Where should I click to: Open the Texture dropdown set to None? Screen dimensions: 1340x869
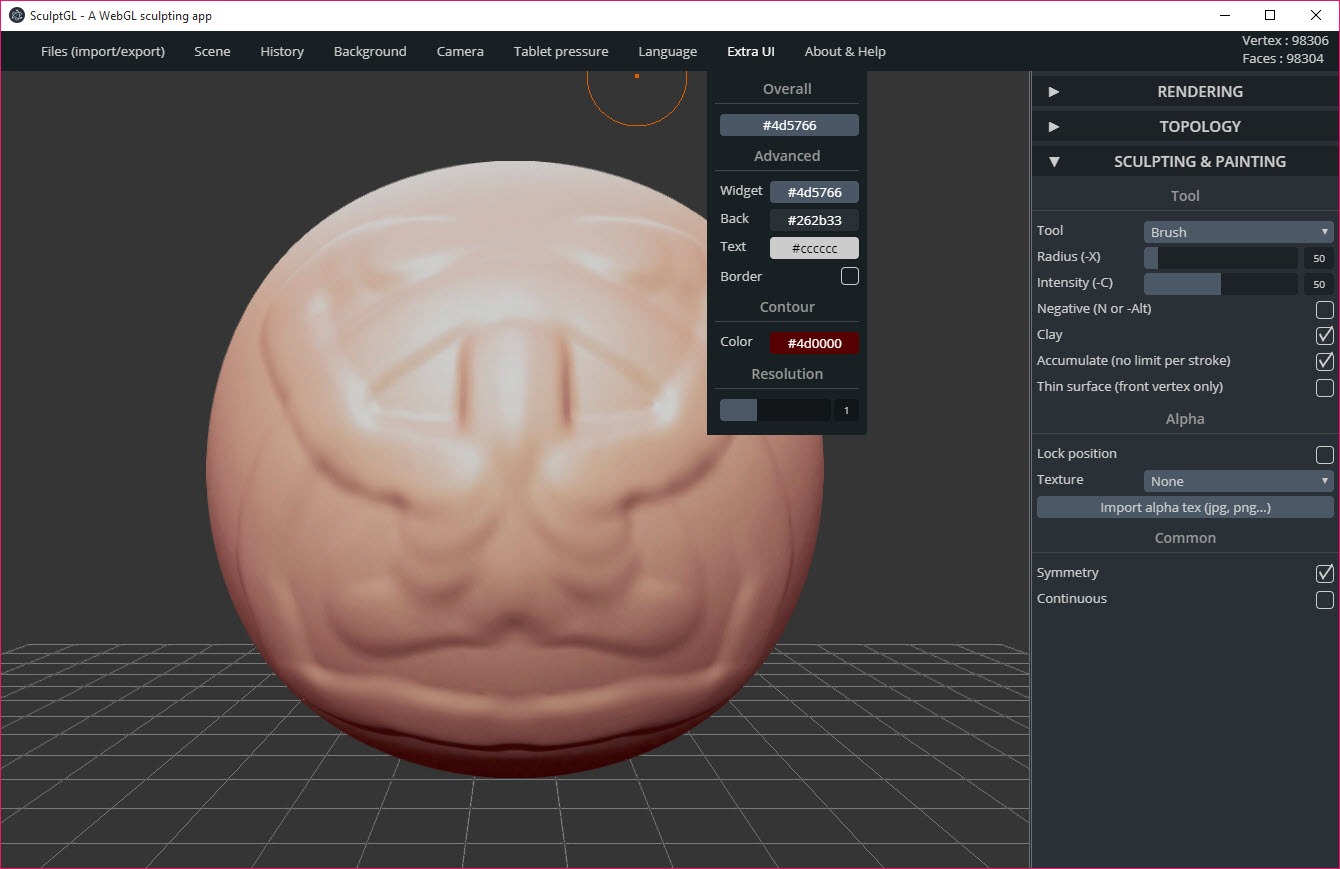(x=1238, y=481)
